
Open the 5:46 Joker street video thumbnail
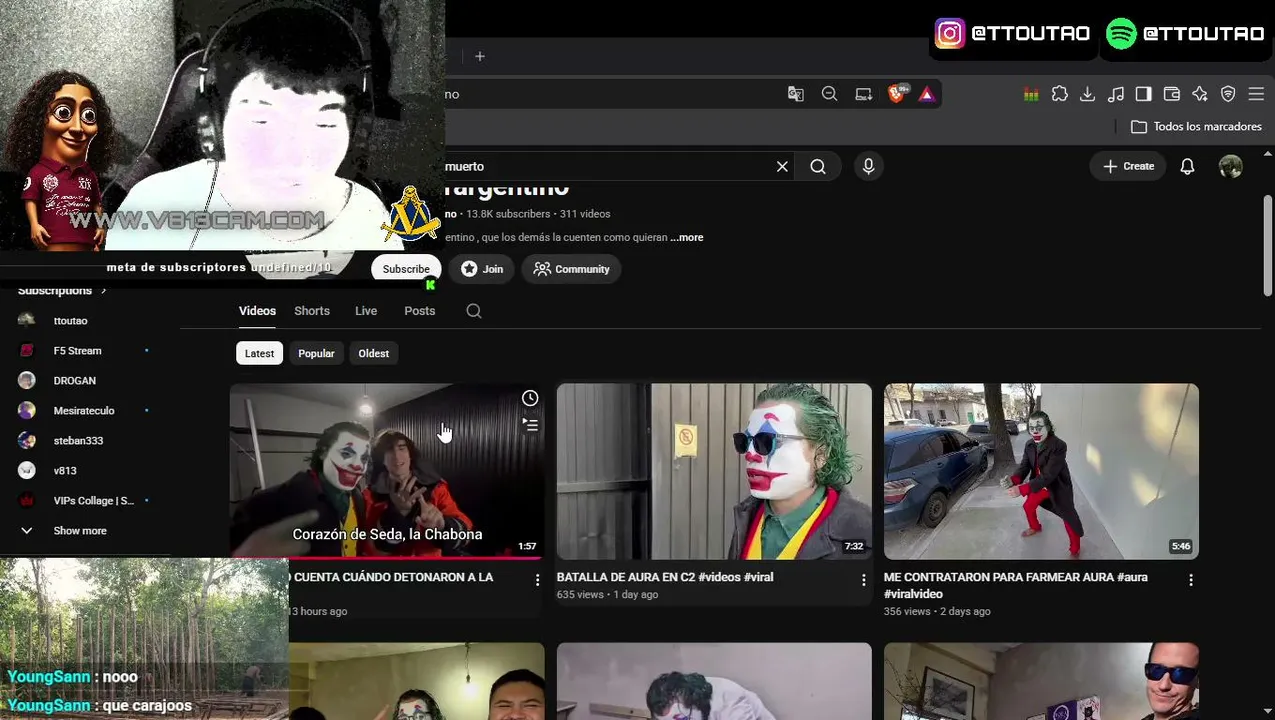point(1041,471)
